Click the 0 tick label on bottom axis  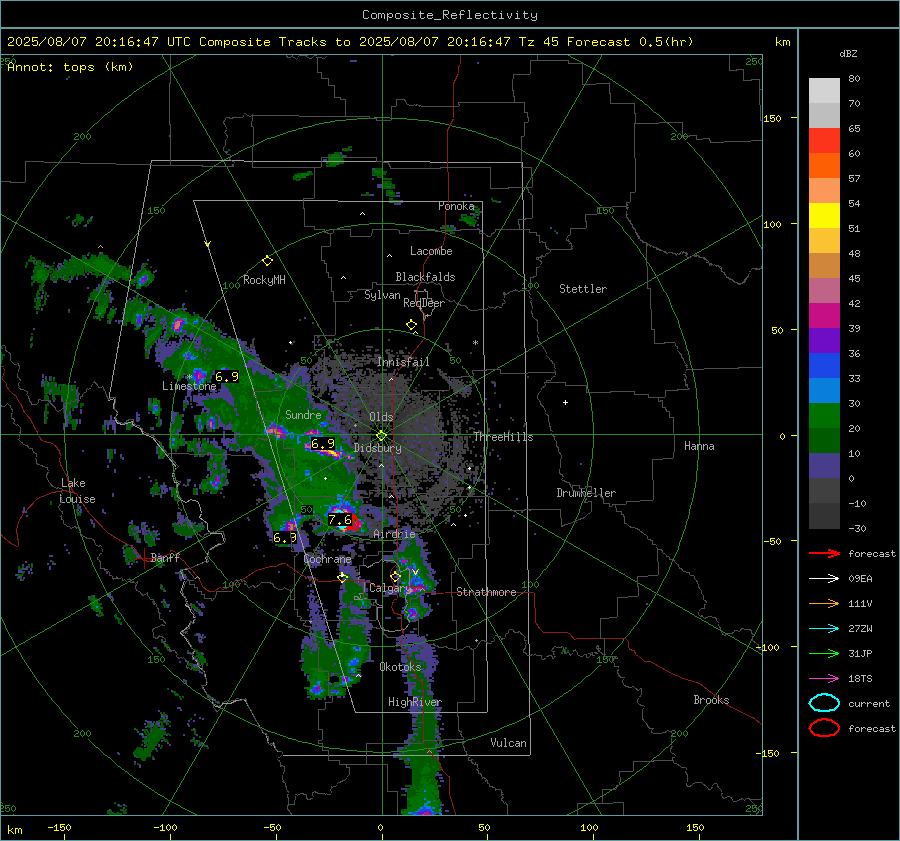[381, 827]
